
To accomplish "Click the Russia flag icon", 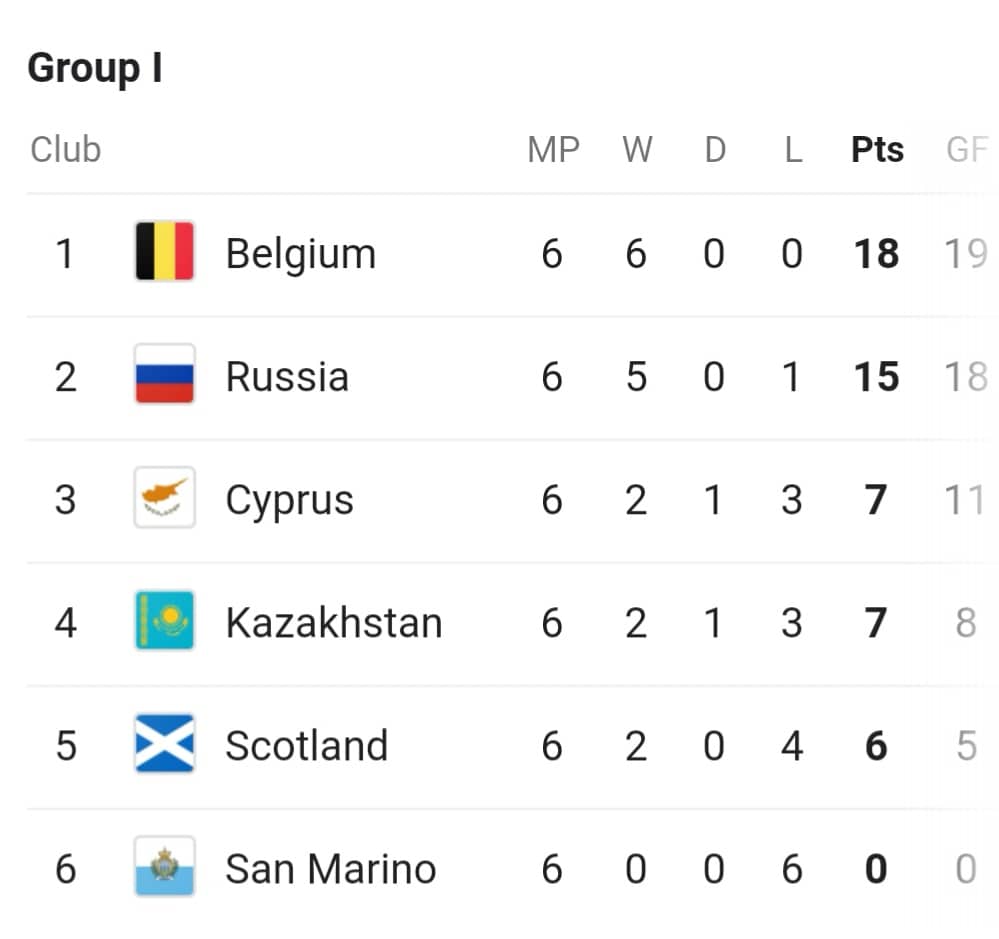I will (x=164, y=374).
